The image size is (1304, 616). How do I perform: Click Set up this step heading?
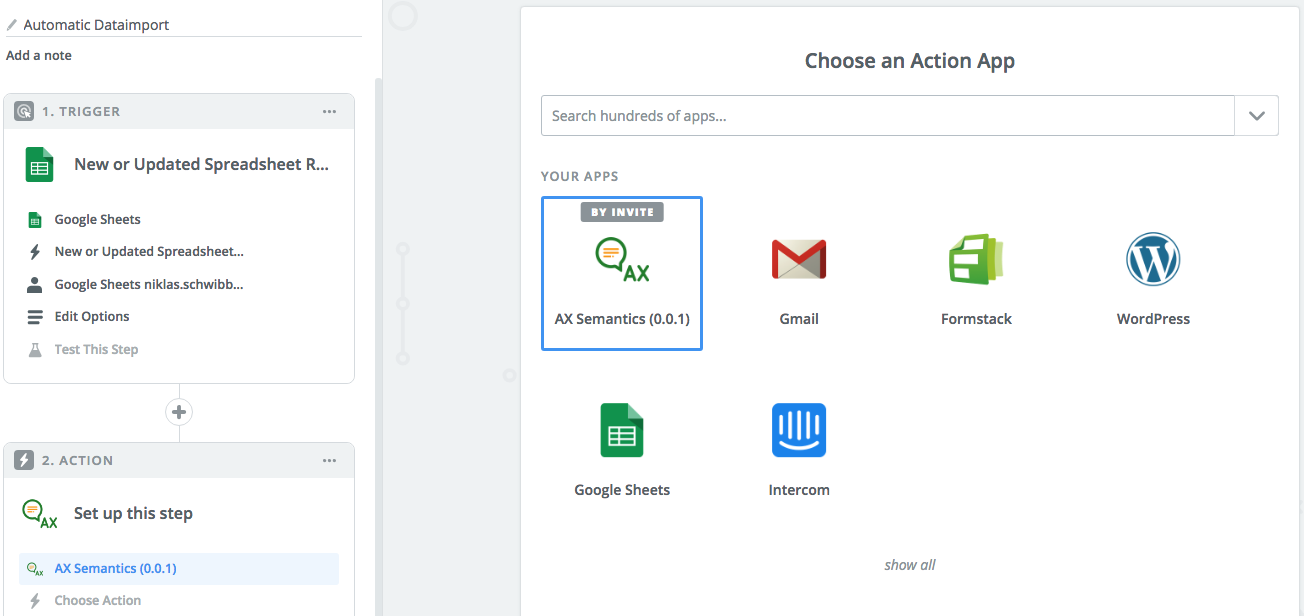(x=133, y=514)
